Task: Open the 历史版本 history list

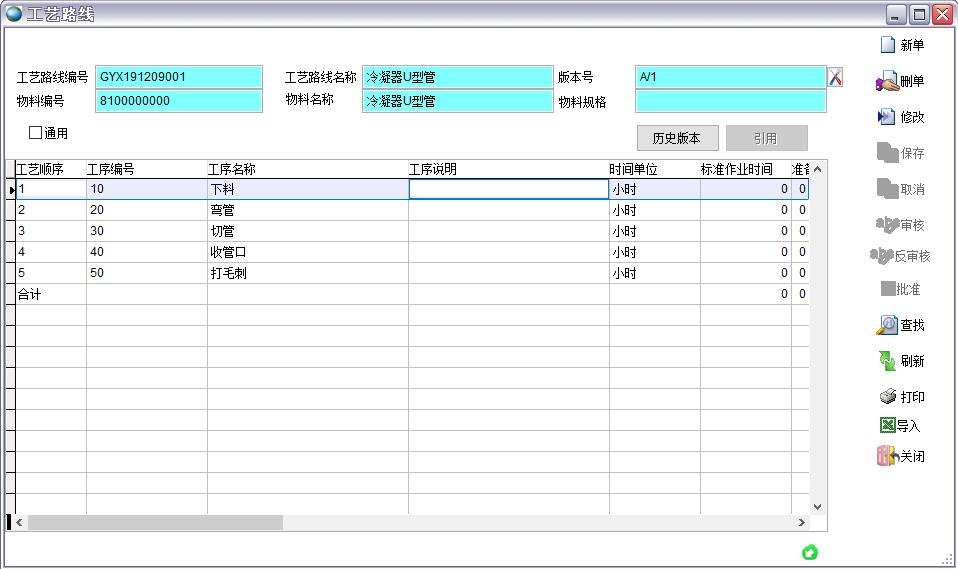Action: pyautogui.click(x=677, y=138)
